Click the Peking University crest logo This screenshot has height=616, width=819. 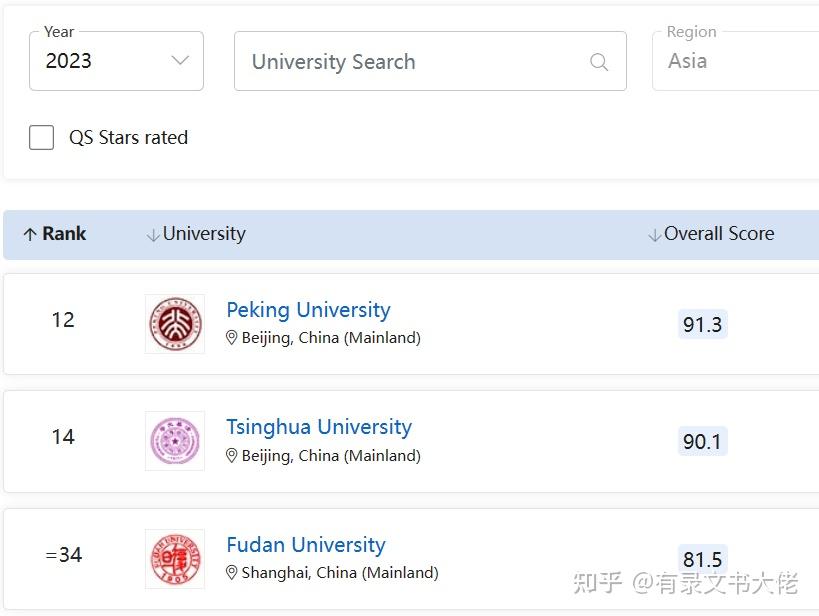(x=175, y=324)
